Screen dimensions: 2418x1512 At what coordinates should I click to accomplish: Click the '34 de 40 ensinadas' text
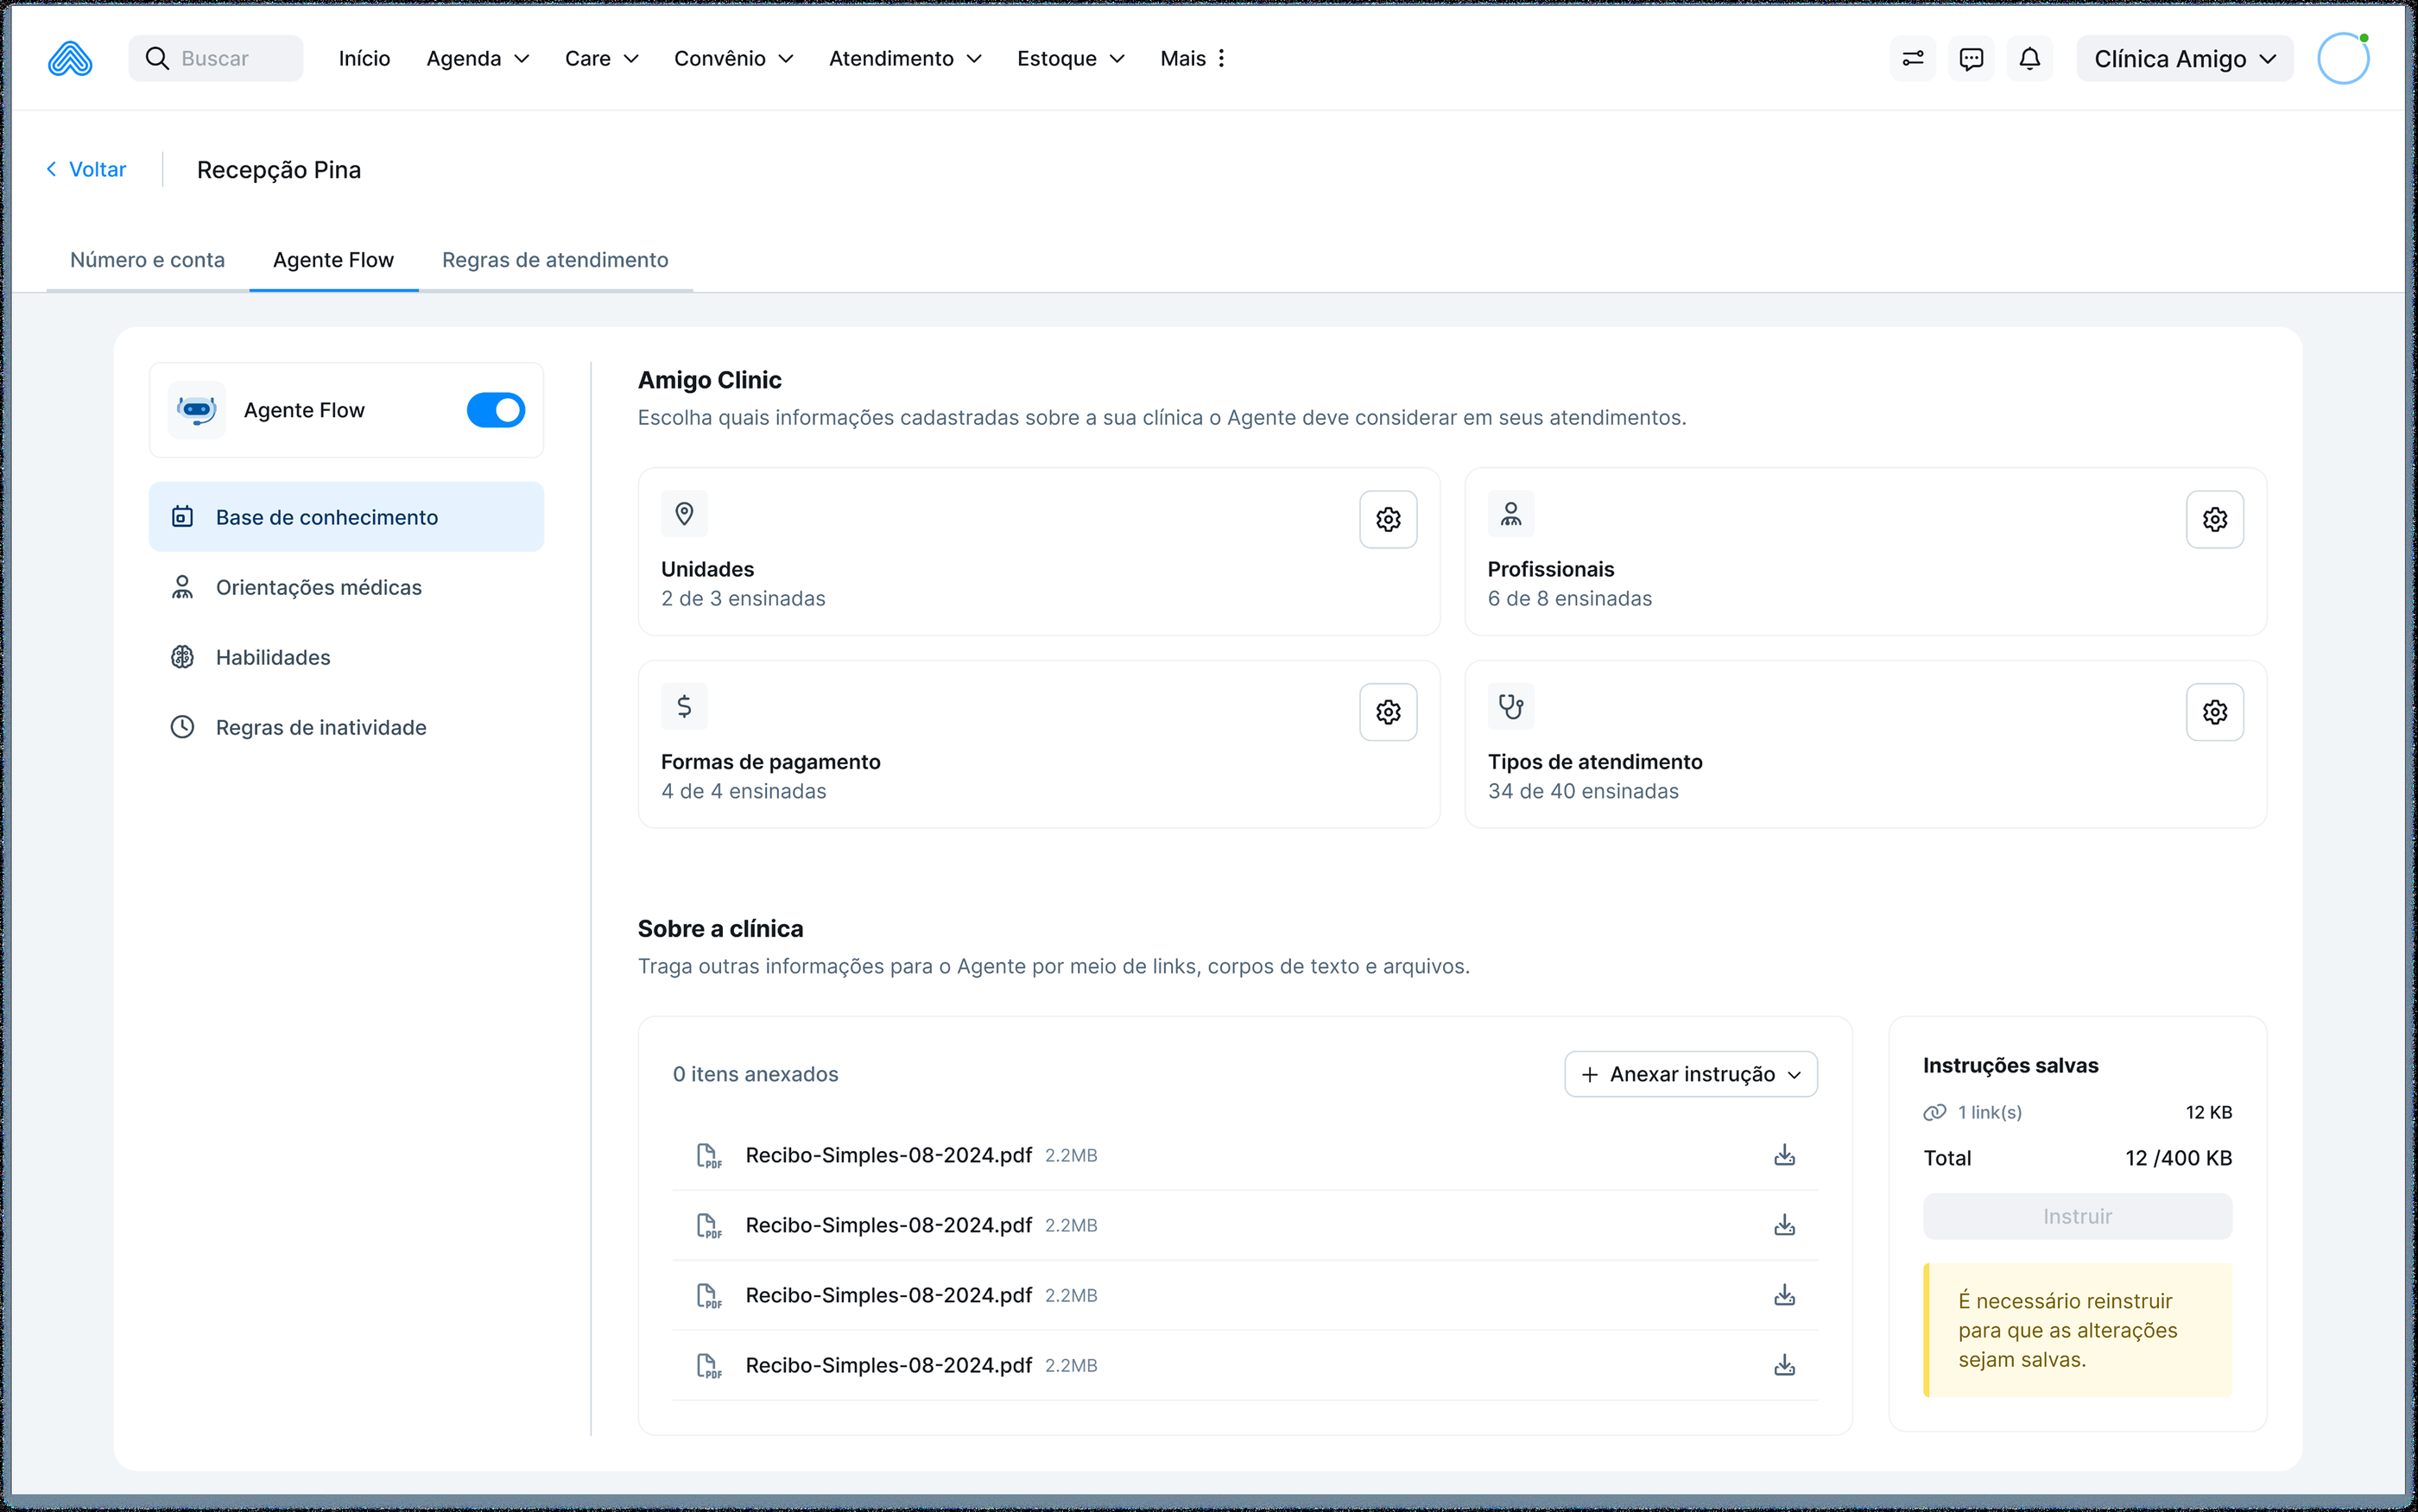click(x=1583, y=791)
